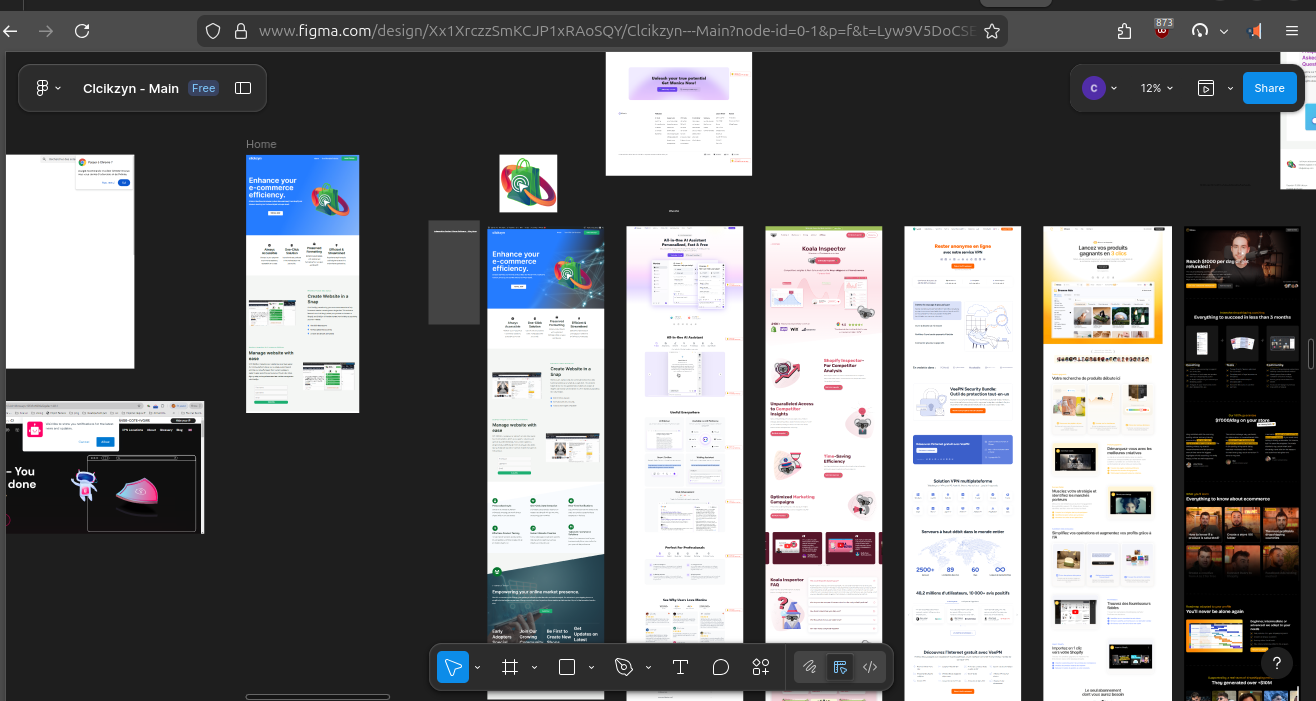1316x701 pixels.
Task: Click the help question mark button
Action: [1277, 663]
